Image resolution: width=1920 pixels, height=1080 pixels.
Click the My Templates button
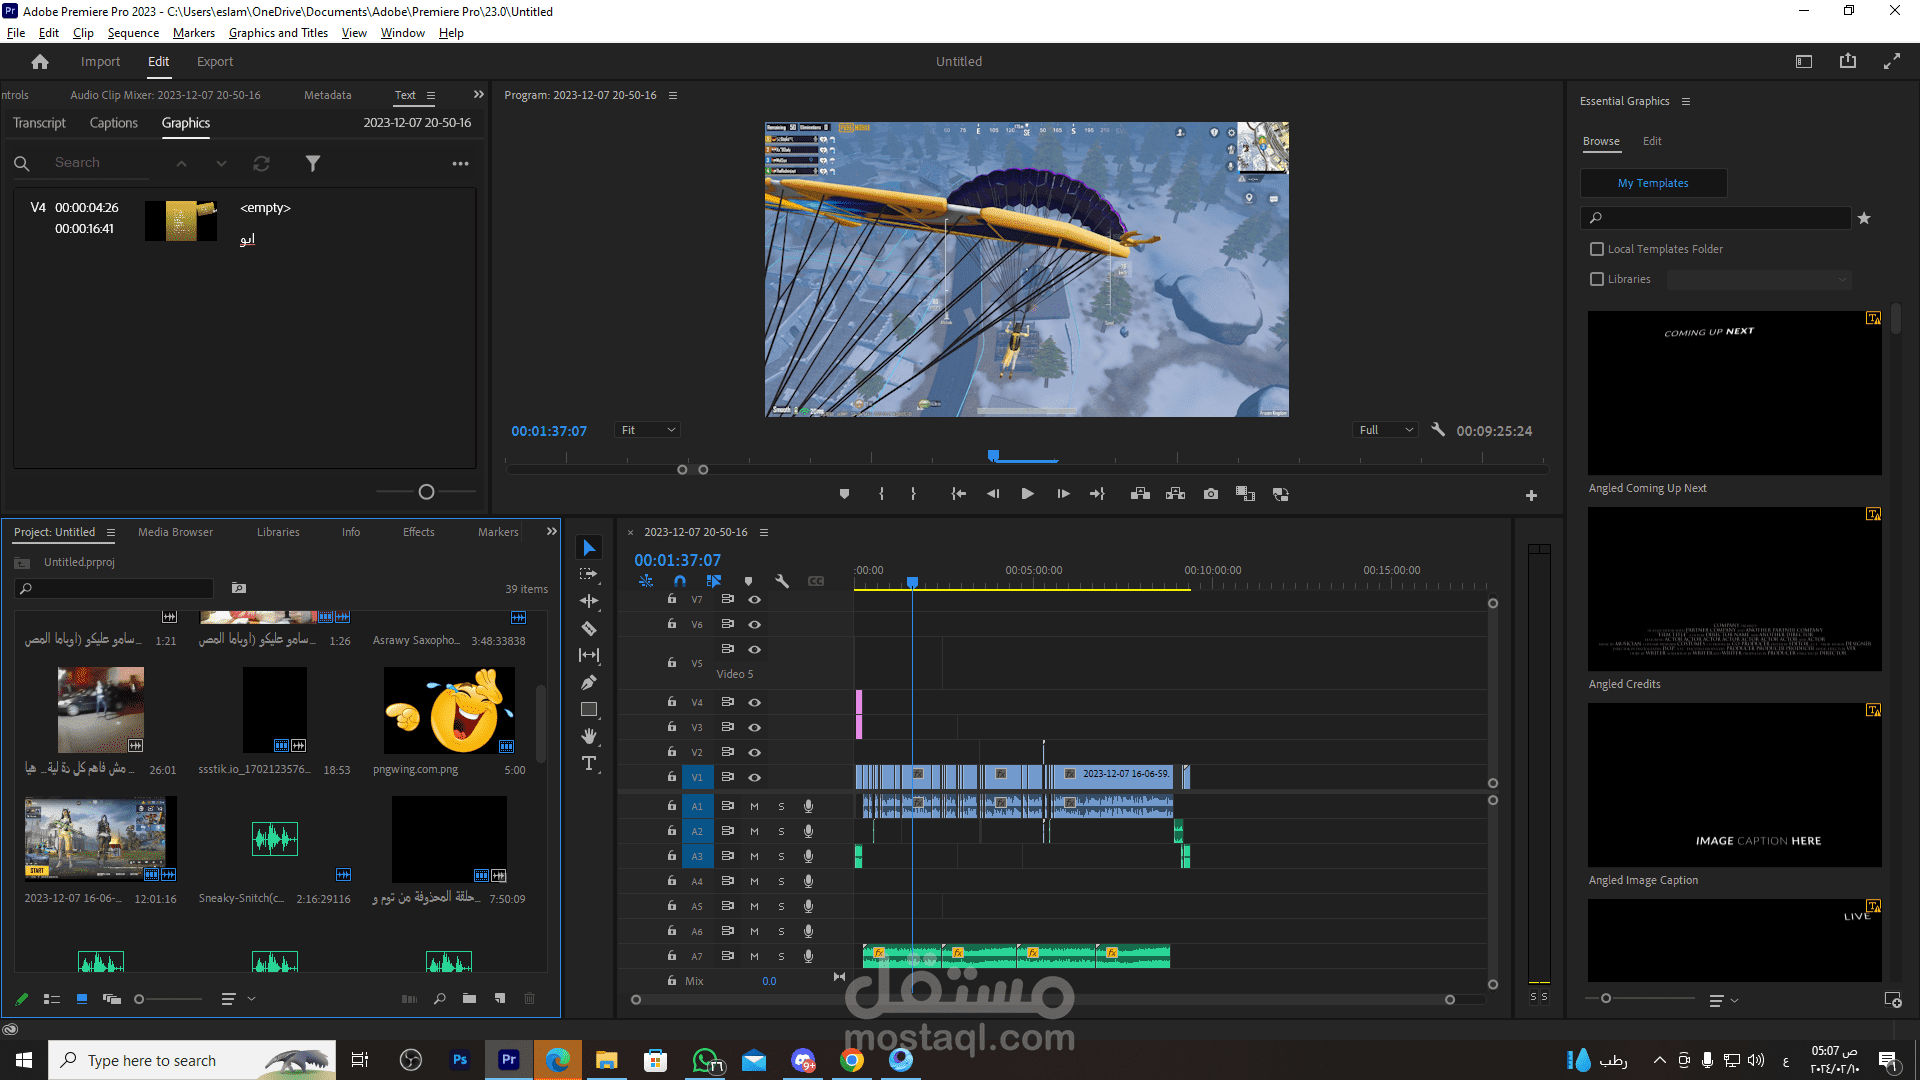pyautogui.click(x=1653, y=183)
